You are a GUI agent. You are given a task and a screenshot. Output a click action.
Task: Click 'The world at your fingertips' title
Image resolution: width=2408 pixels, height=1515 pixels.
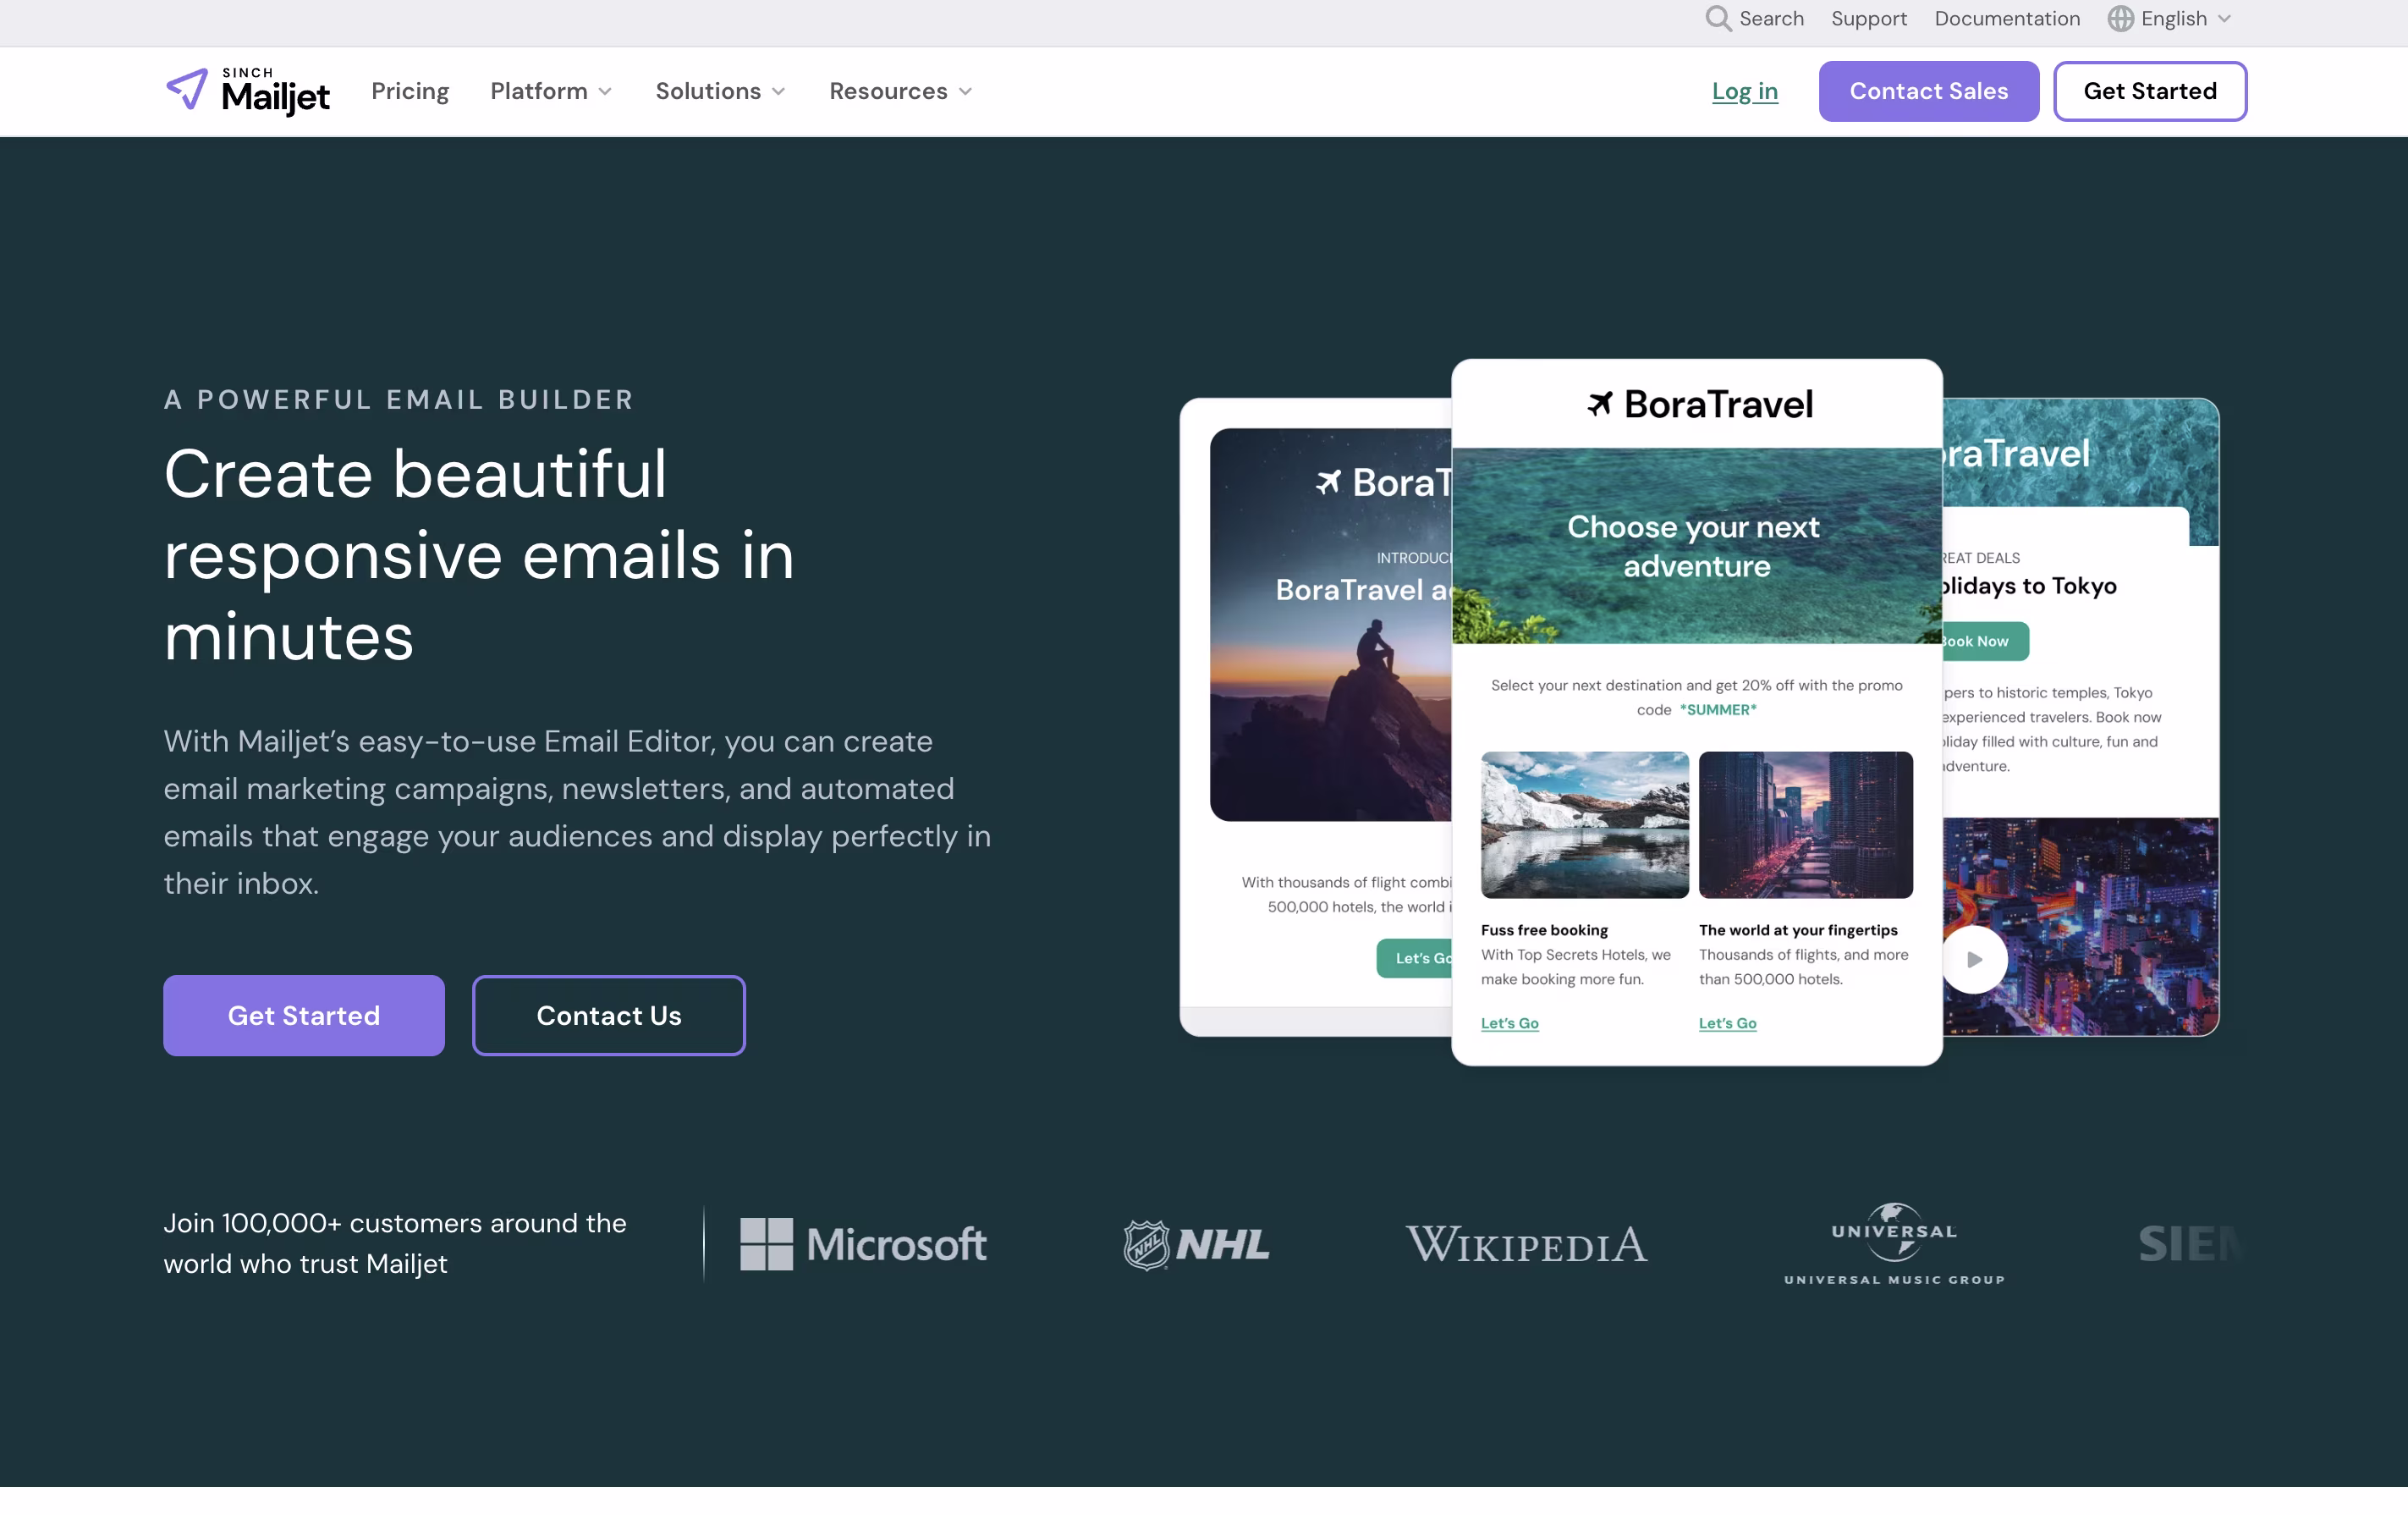coord(1798,930)
